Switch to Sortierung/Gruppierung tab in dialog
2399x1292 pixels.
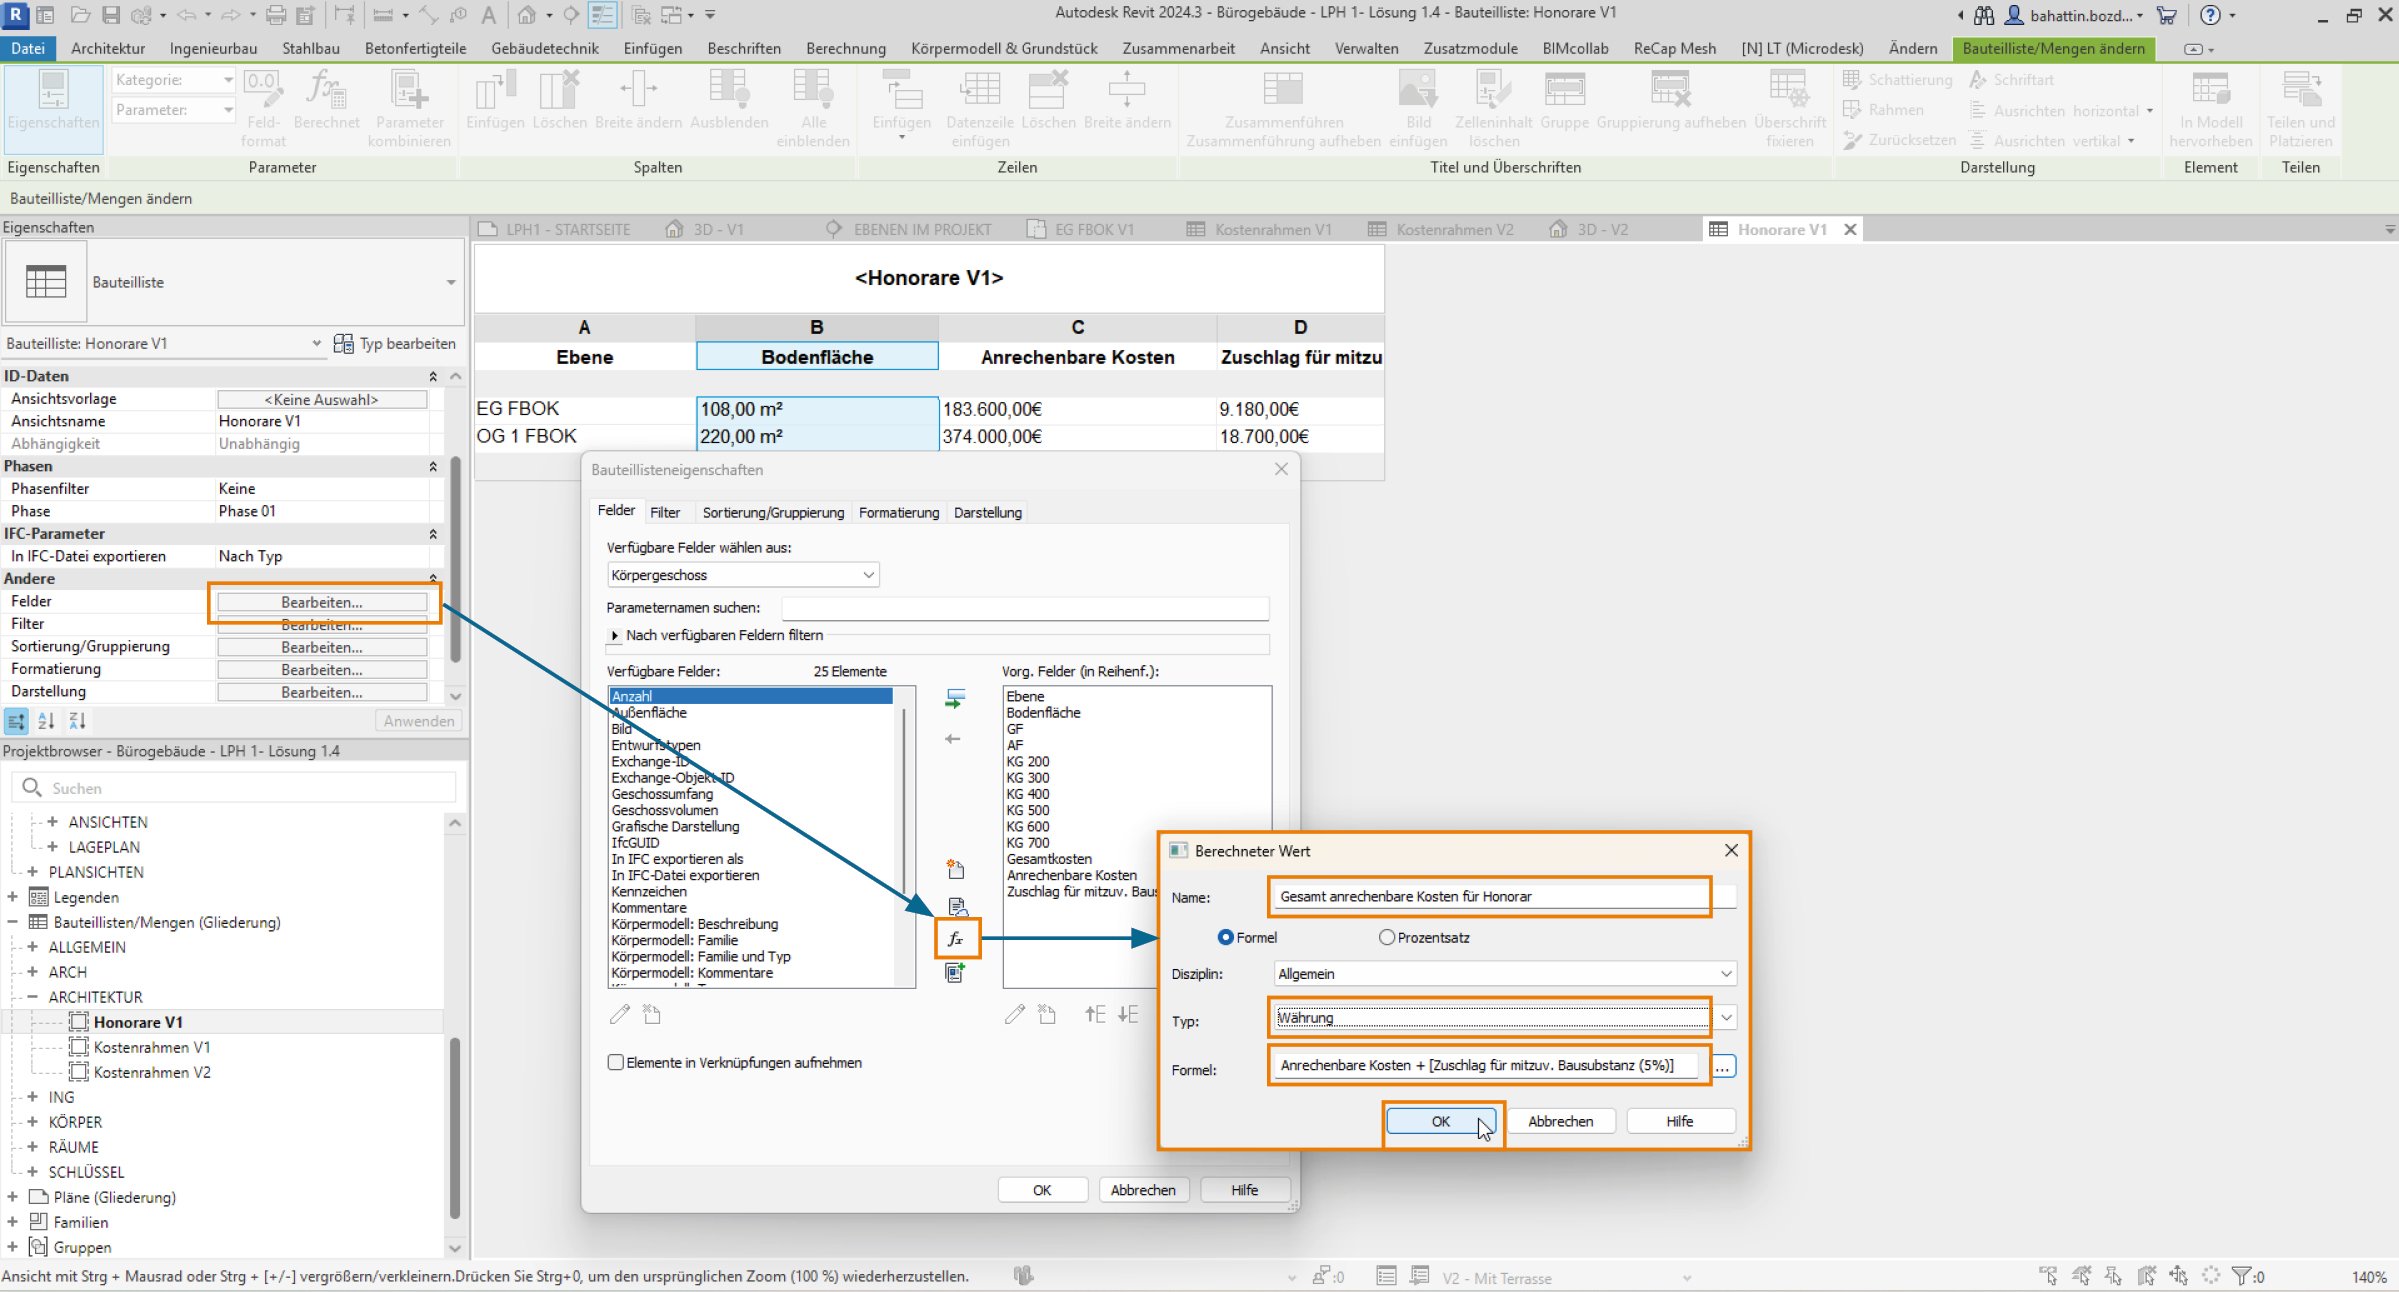click(773, 512)
